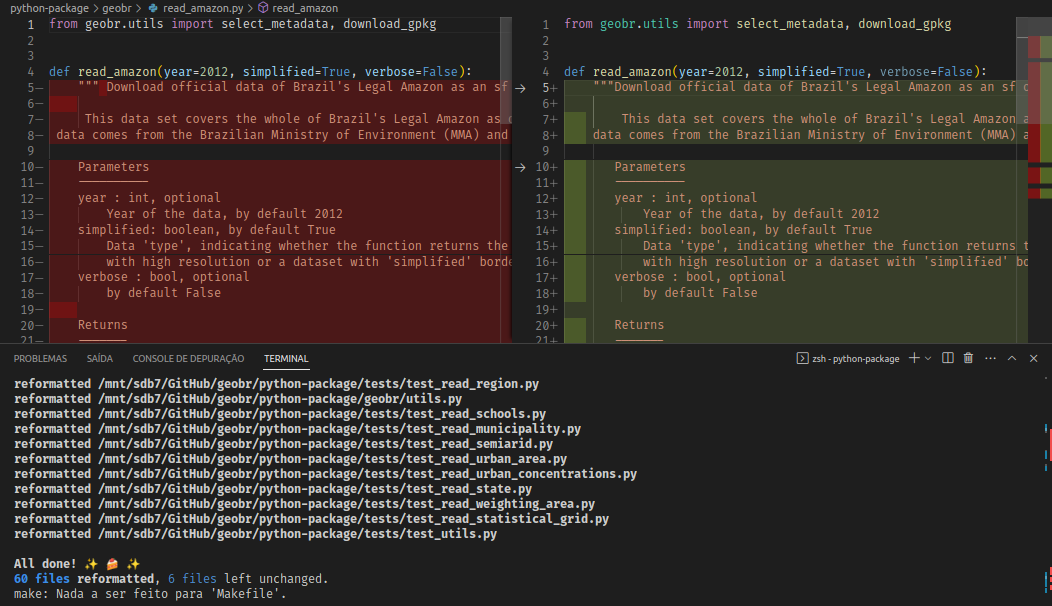This screenshot has width=1052, height=606.
Task: Click the diff revert arrow at line 10
Action: click(x=519, y=166)
